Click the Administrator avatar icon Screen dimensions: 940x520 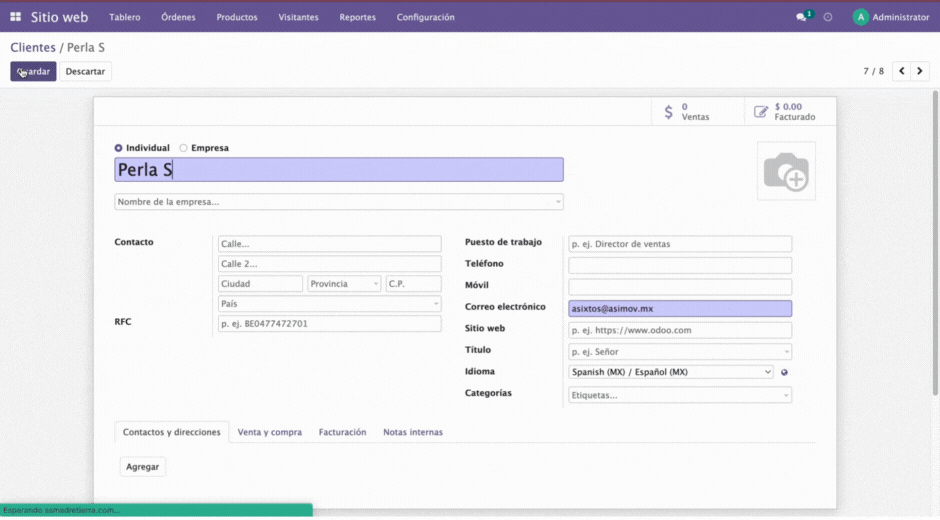861,17
